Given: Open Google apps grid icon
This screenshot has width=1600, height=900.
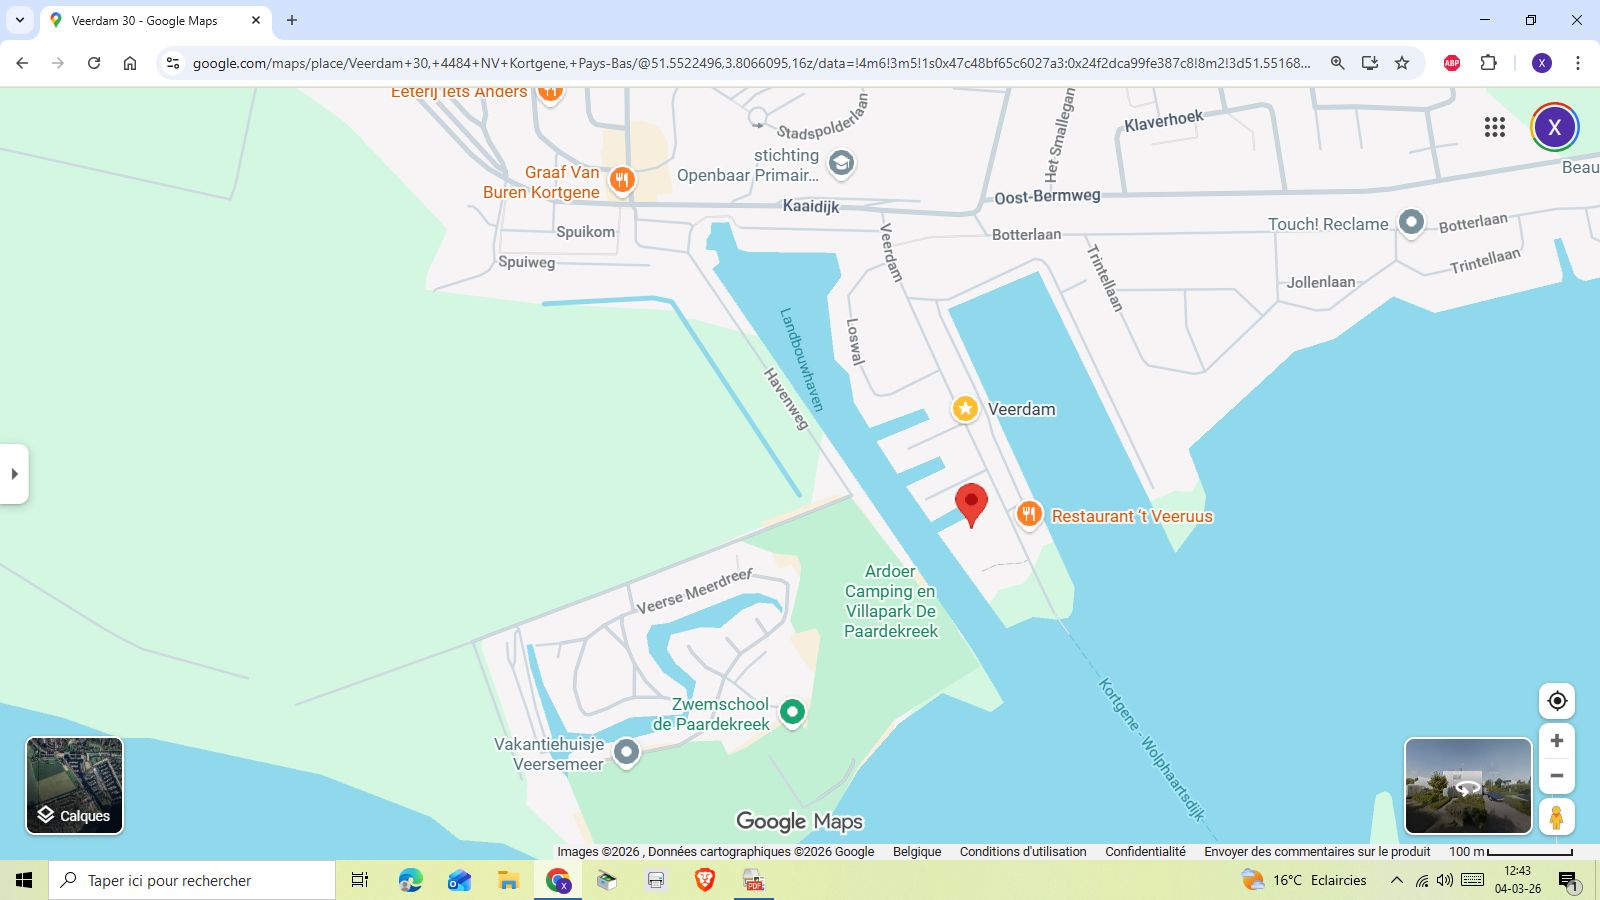Looking at the screenshot, I should pos(1494,127).
